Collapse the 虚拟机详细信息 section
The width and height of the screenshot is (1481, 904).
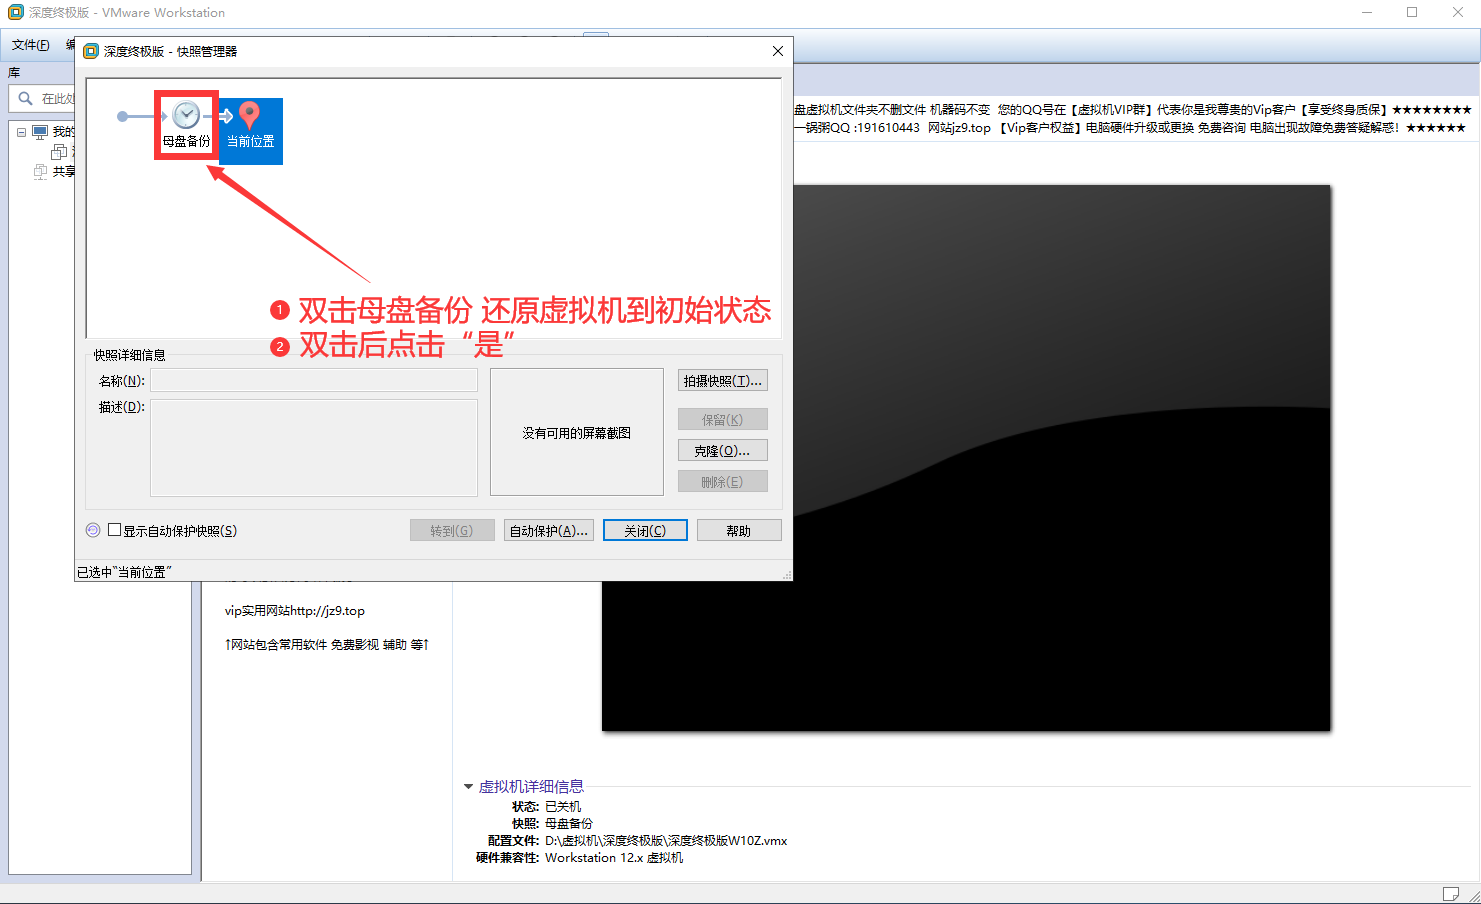[468, 787]
